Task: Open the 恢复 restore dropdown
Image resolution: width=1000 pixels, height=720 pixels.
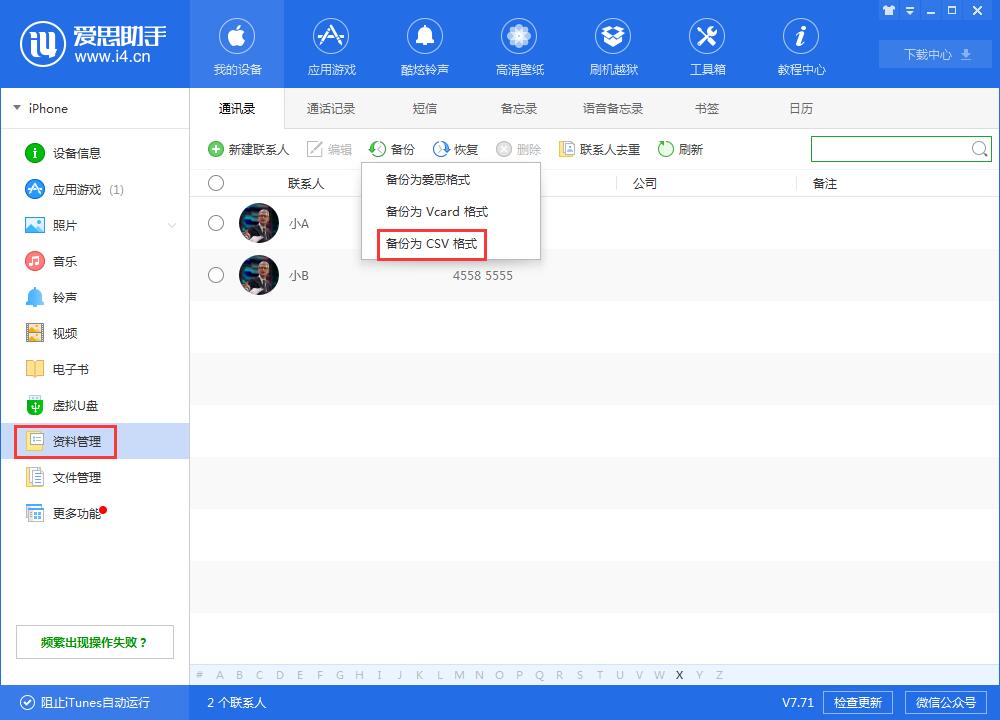Action: (x=455, y=149)
